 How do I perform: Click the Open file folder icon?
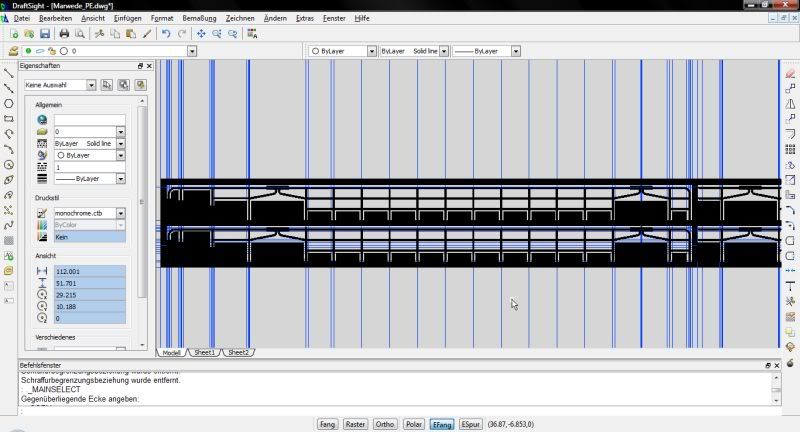coord(29,34)
